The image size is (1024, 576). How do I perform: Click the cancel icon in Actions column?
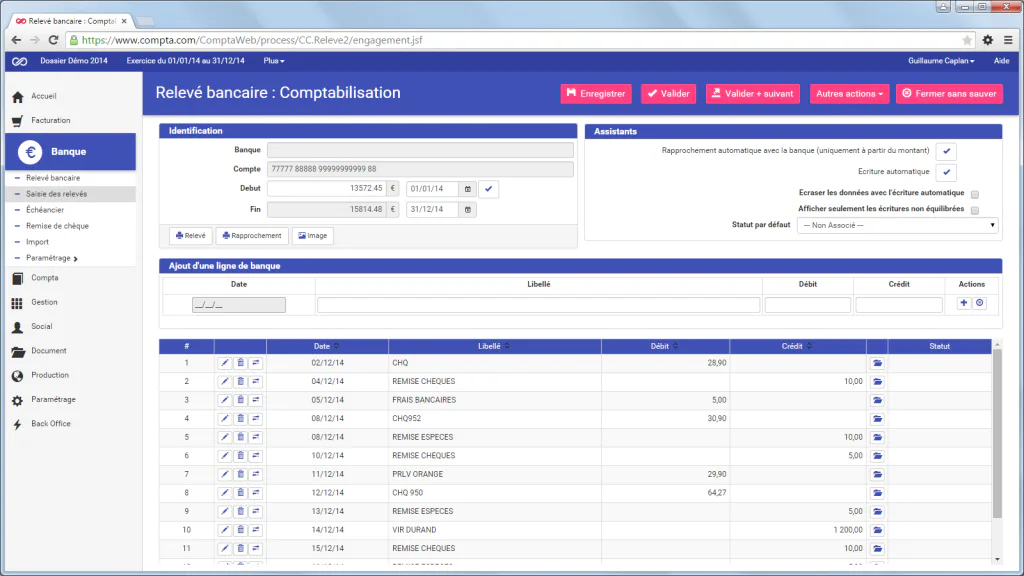click(980, 303)
